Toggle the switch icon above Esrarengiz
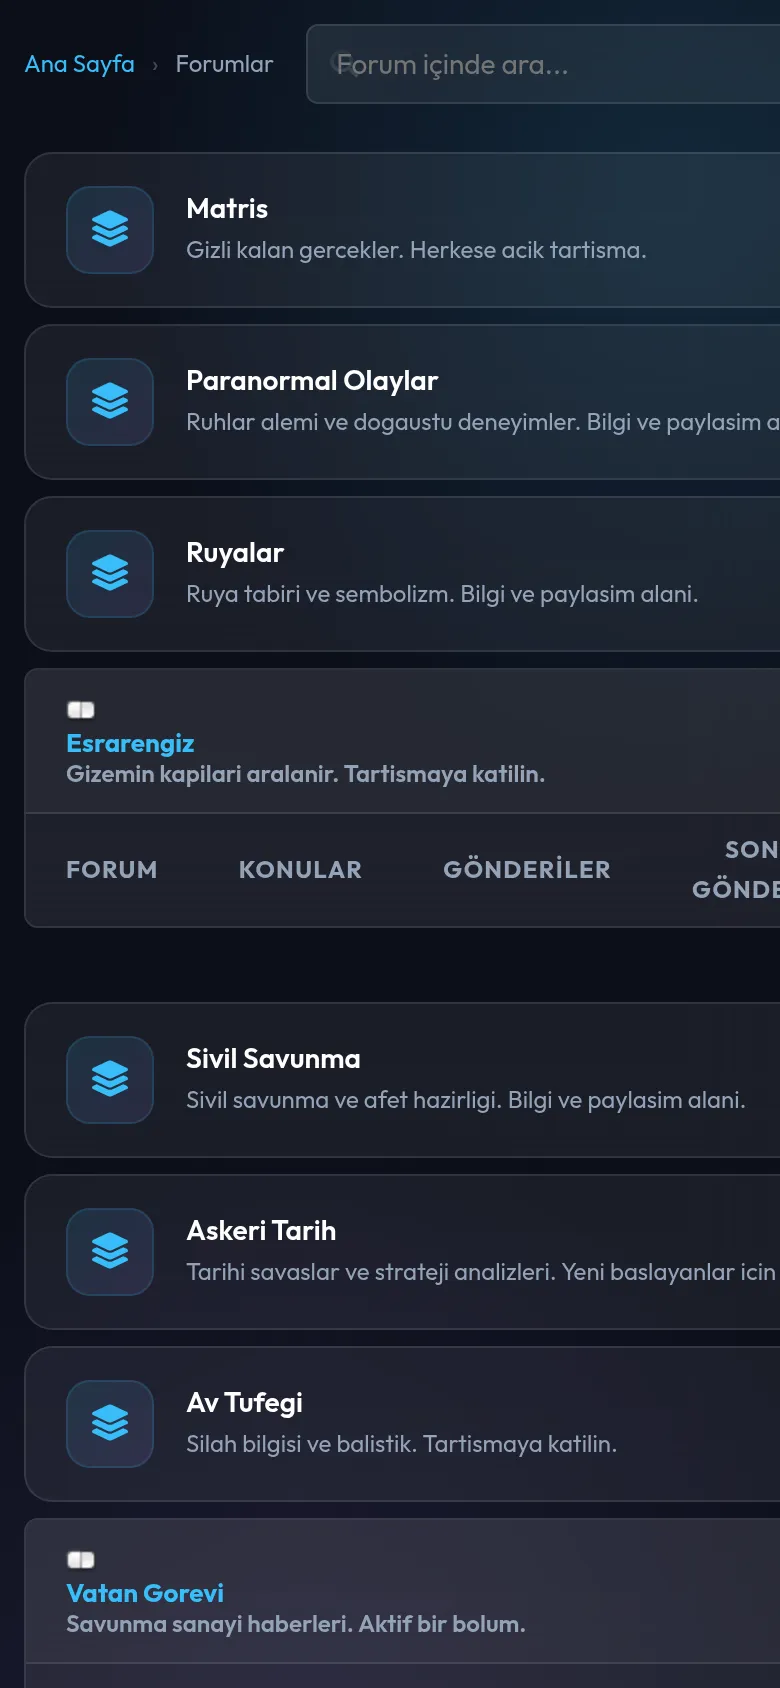 pos(81,710)
